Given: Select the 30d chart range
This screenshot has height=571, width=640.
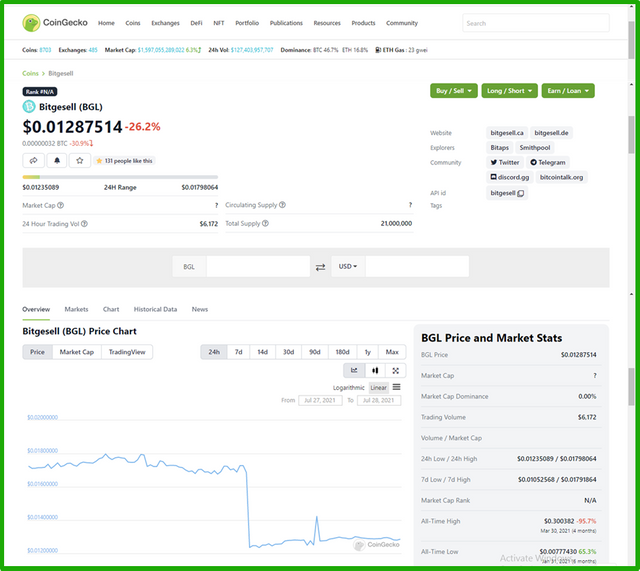Looking at the screenshot, I should 289,352.
